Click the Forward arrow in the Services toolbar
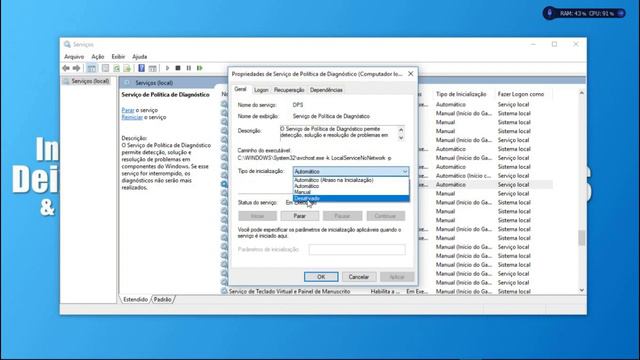Screen dimensions: 640x360 pyautogui.click(x=76, y=68)
